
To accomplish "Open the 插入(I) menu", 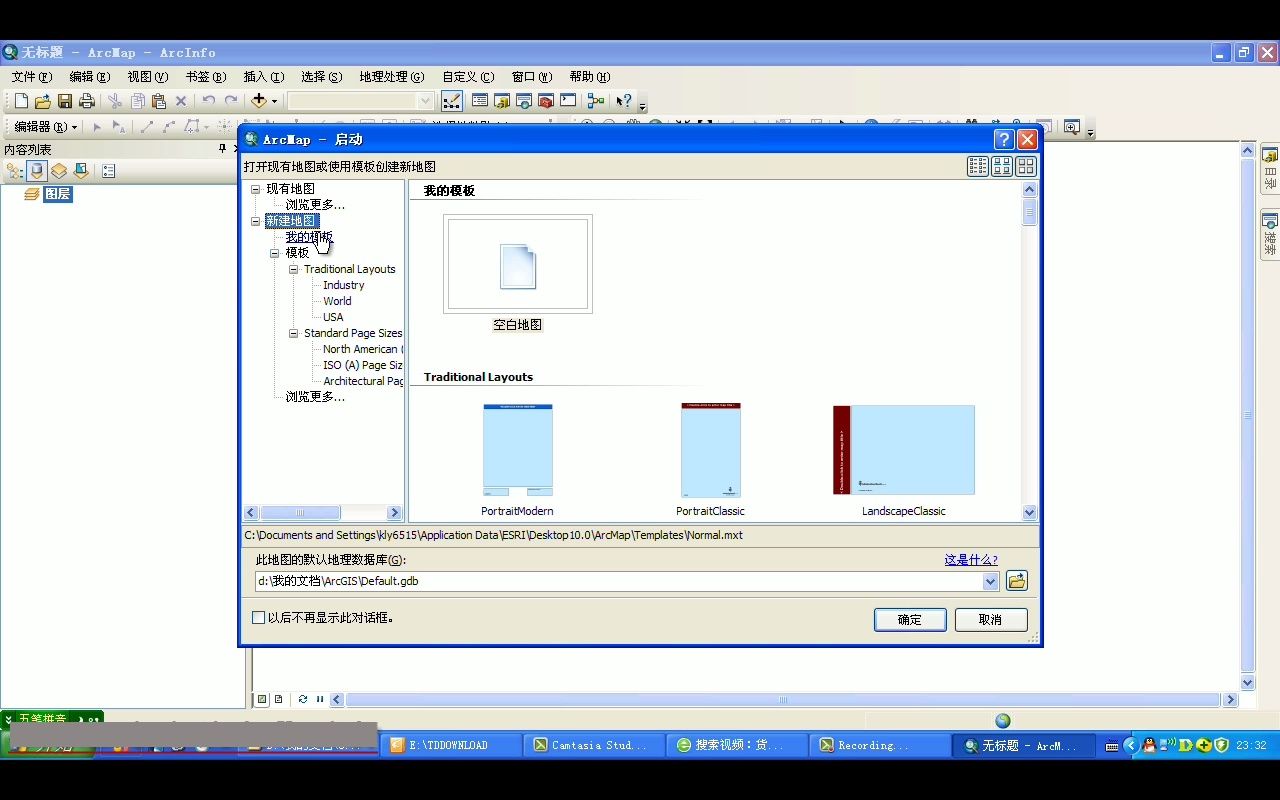I will [x=264, y=77].
